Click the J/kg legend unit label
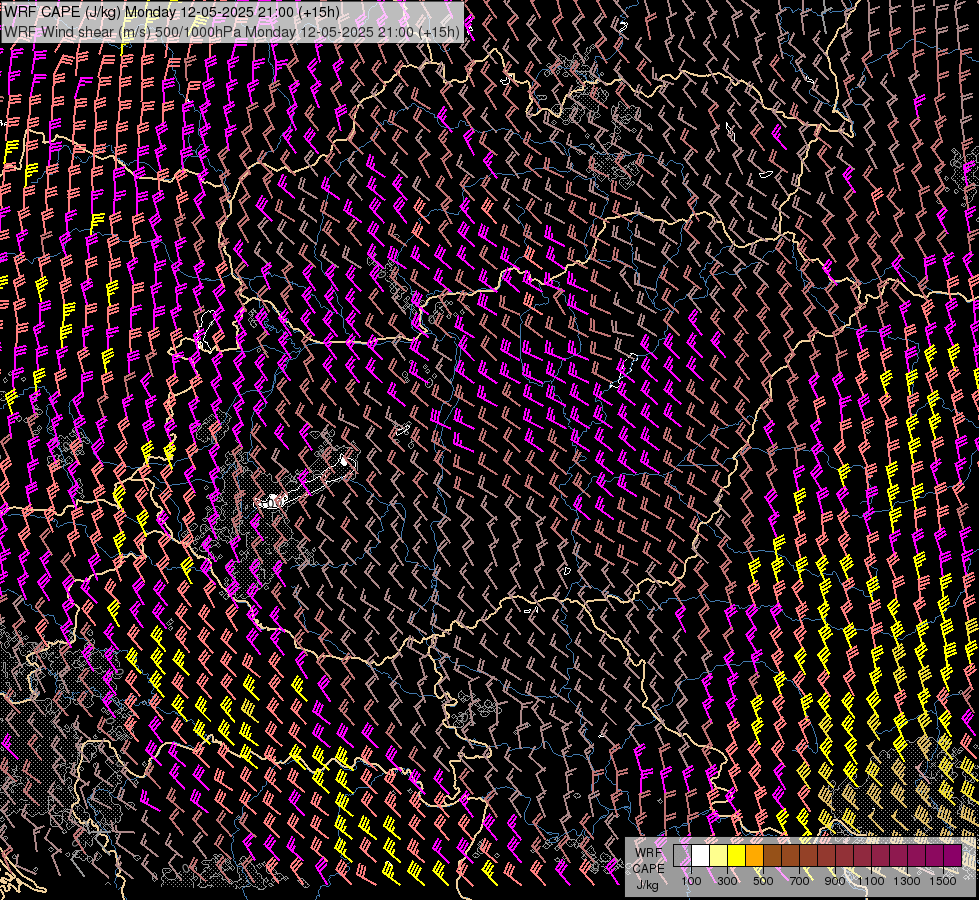Image resolution: width=979 pixels, height=900 pixels. [x=648, y=885]
